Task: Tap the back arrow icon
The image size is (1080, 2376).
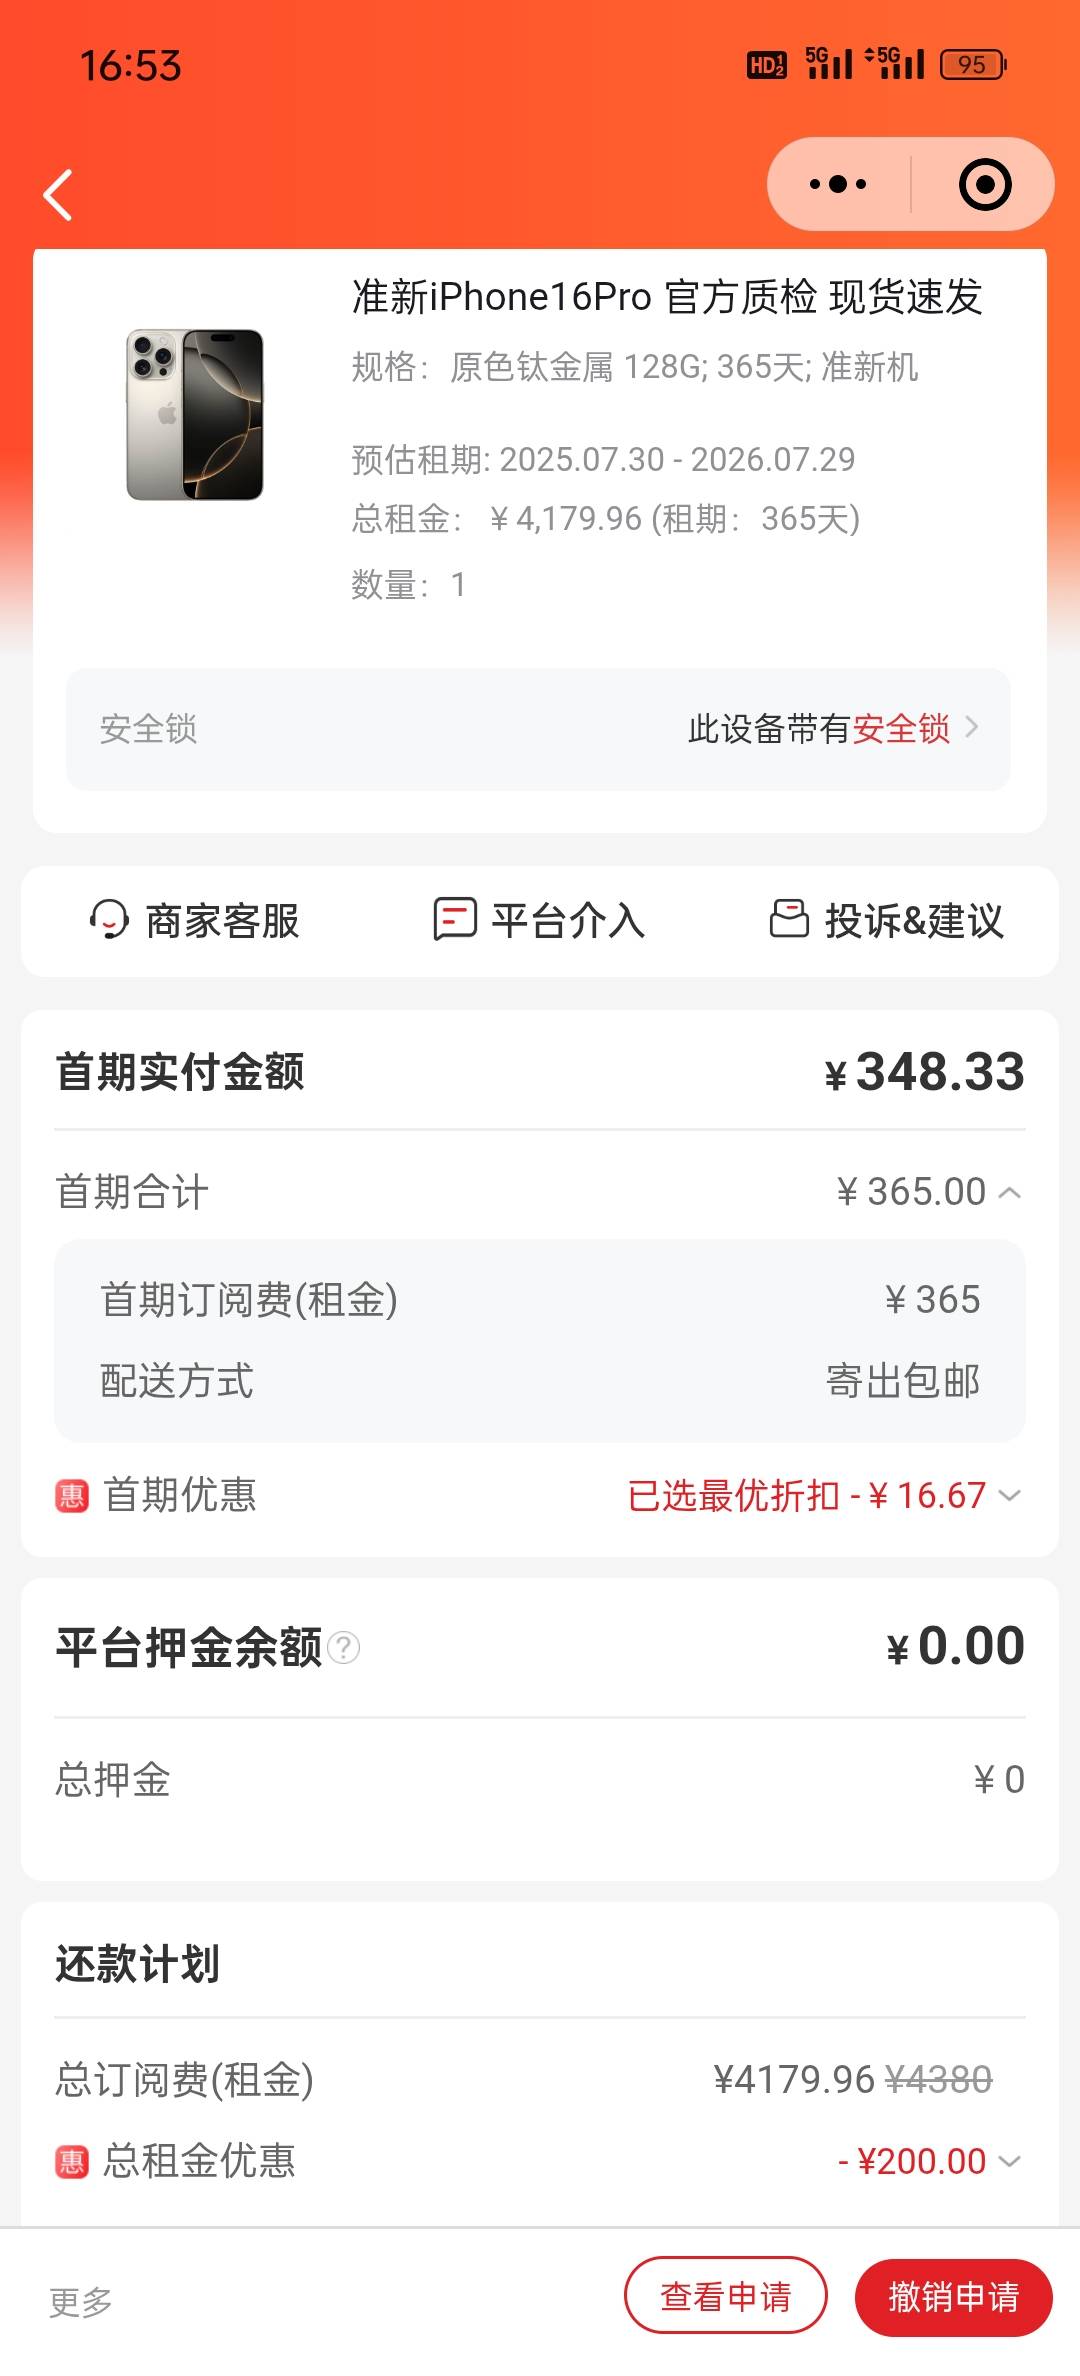Action: point(58,194)
